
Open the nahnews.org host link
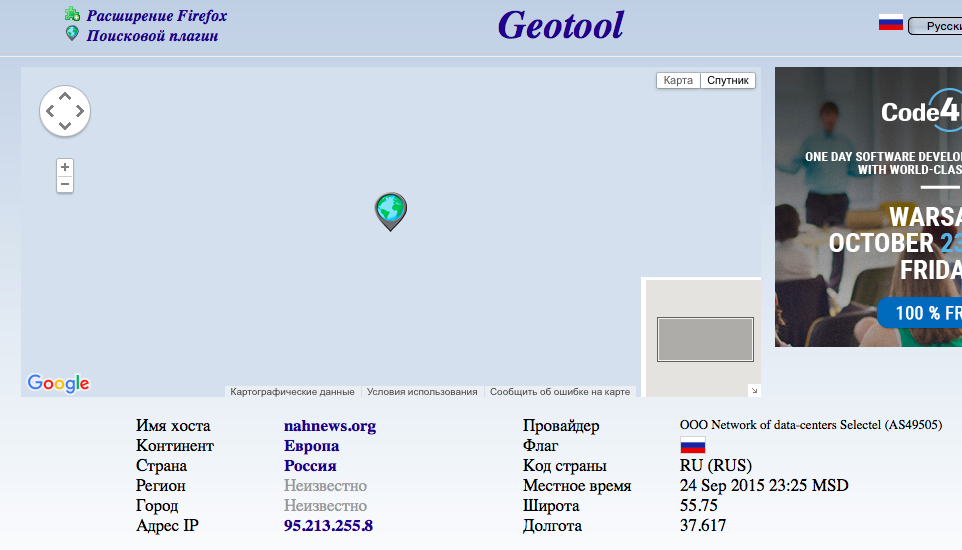[x=329, y=425]
